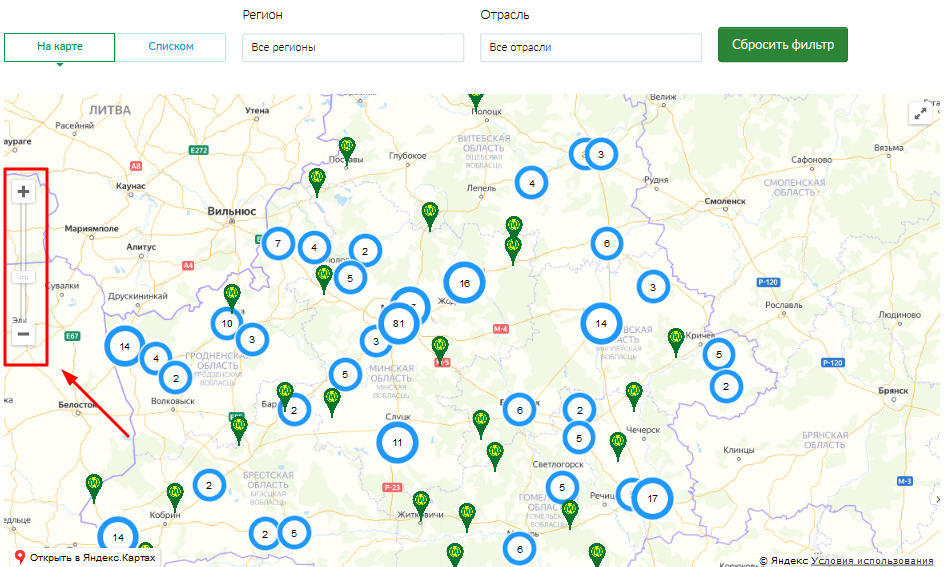Open the cluster marker showing 81
This screenshot has height=567, width=944.
coord(399,323)
